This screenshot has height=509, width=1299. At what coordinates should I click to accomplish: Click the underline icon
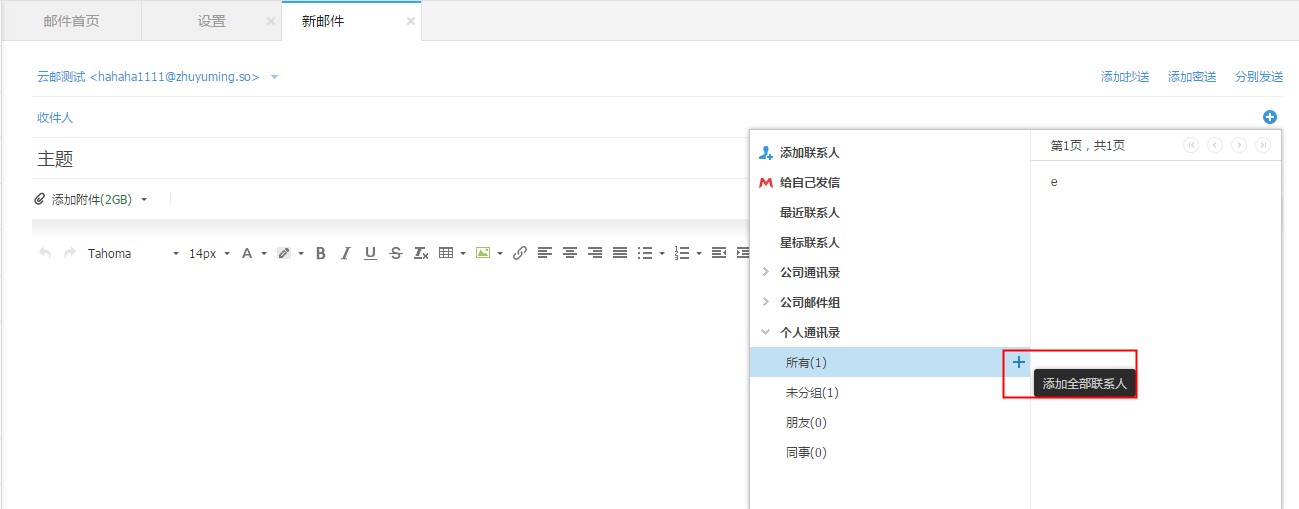point(370,253)
